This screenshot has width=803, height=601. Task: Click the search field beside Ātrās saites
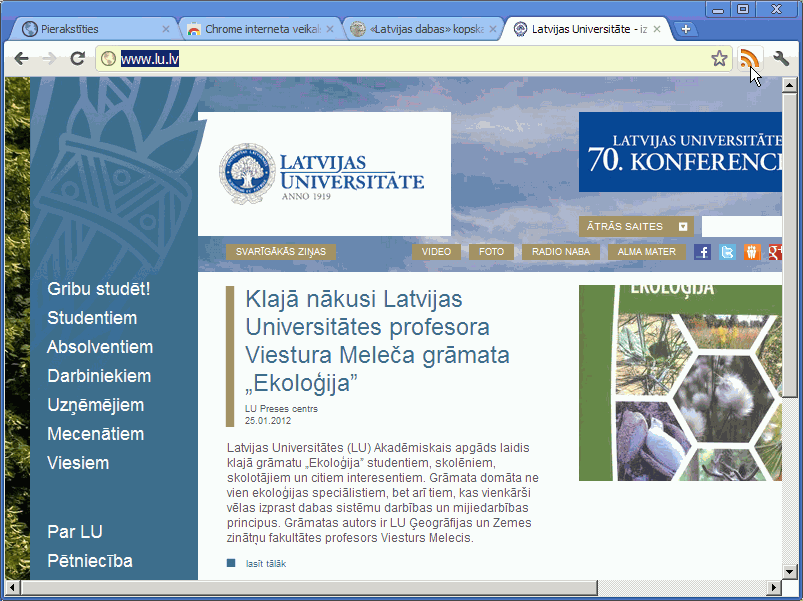click(742, 226)
